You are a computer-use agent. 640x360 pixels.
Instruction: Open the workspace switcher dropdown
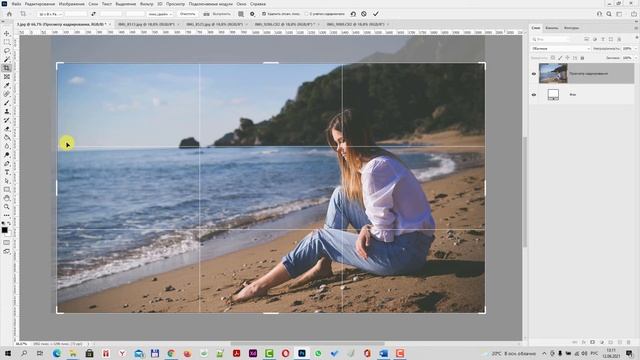620,14
